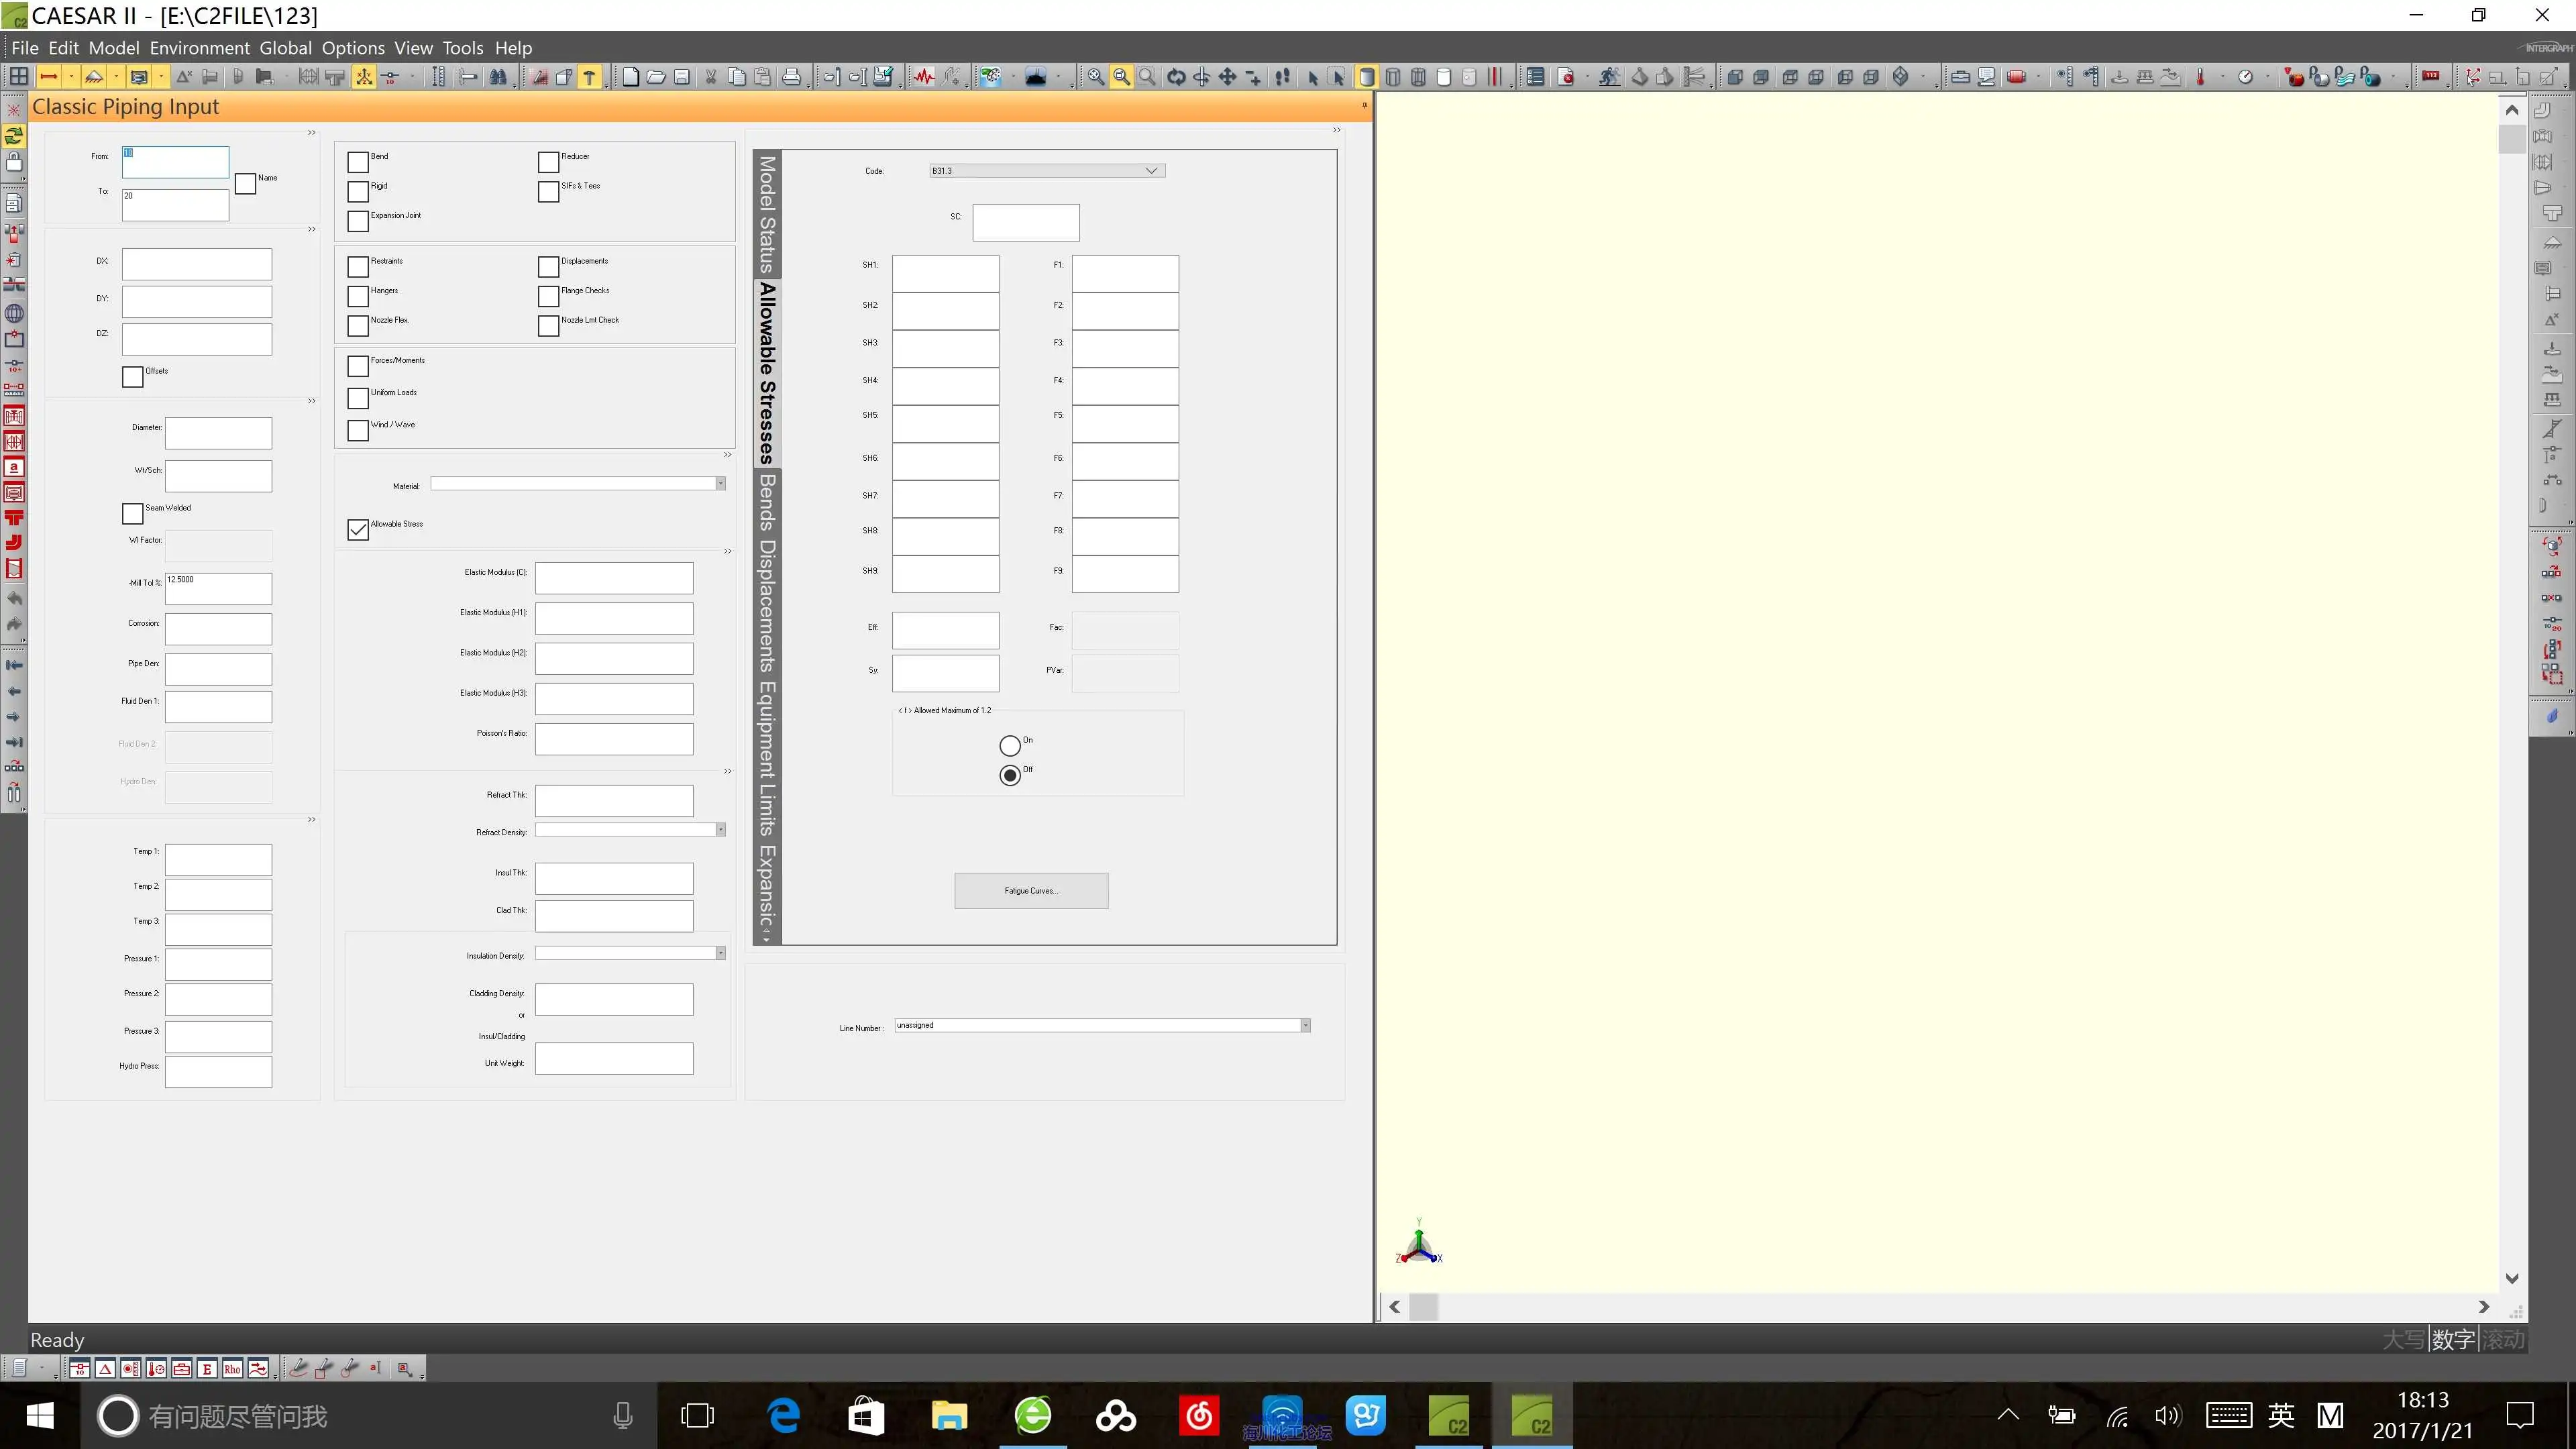Open the Environment menu
Screen dimensions: 2576x1449
[x=199, y=48]
